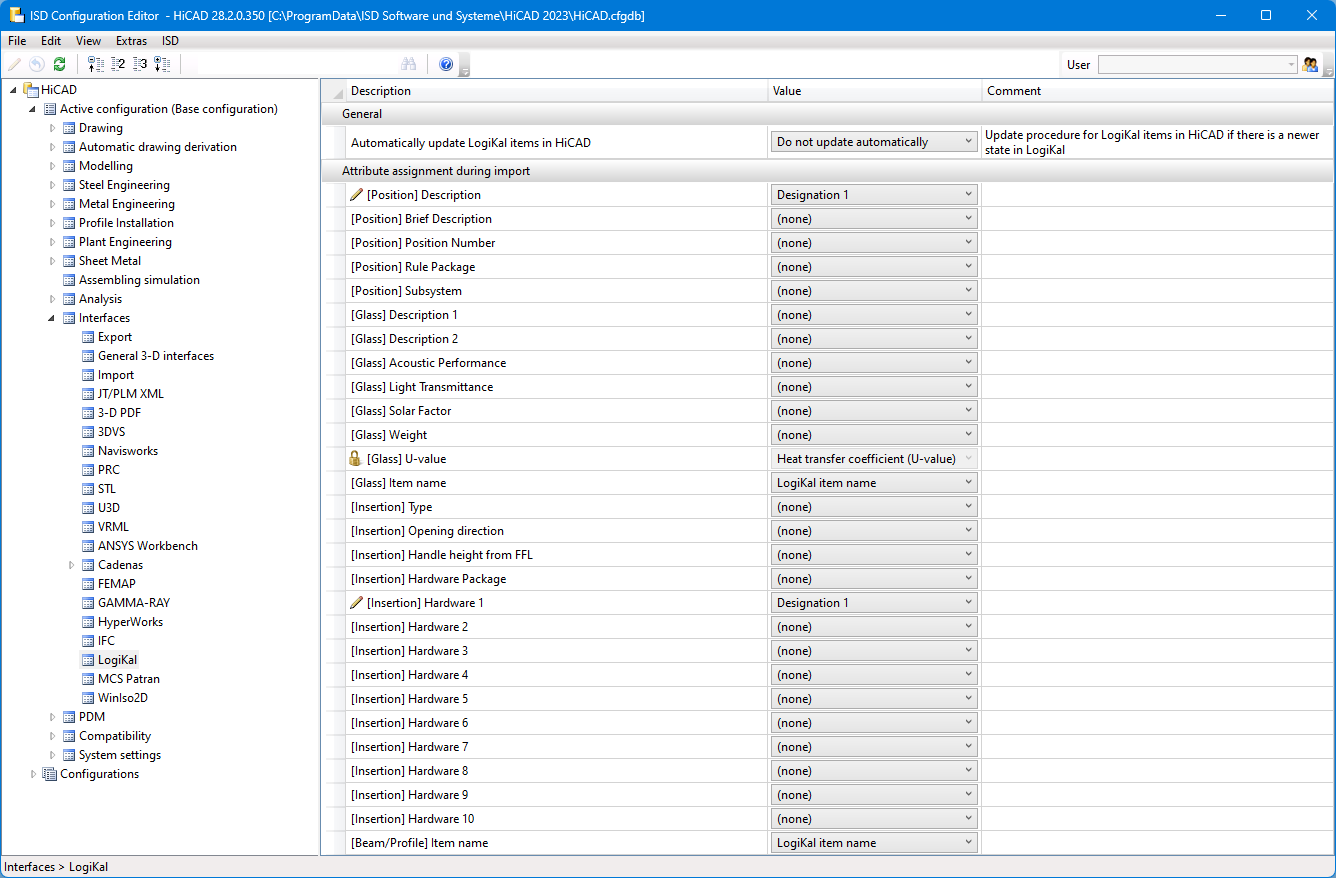Viewport: 1336px width, 878px height.
Task: Open the Automatically update LogiKal items dropdown
Action: click(874, 142)
